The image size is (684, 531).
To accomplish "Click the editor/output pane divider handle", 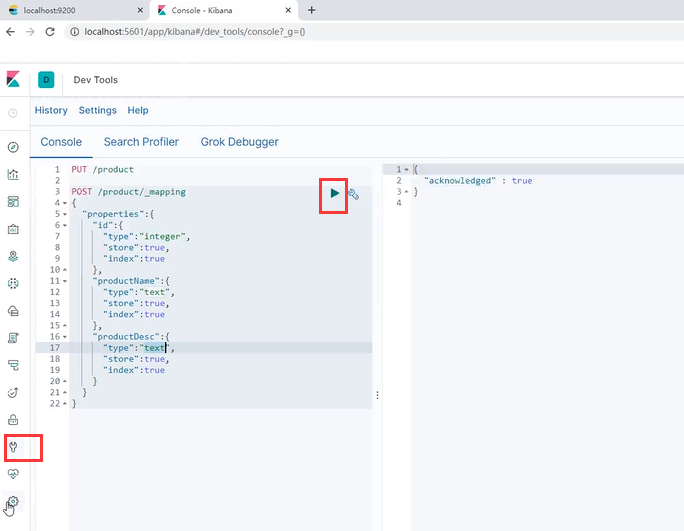I will point(377,395).
